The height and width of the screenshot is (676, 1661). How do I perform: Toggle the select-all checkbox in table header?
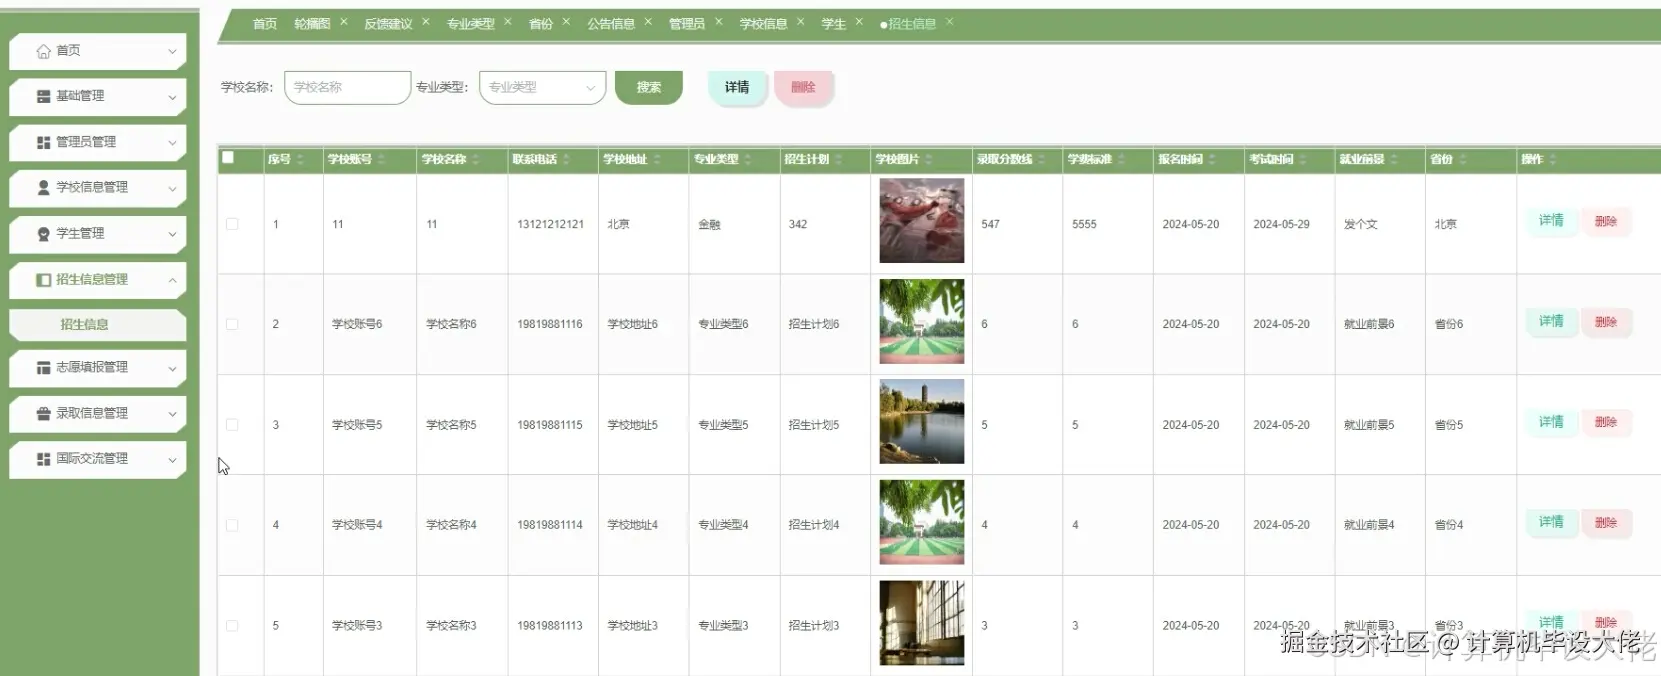click(228, 158)
